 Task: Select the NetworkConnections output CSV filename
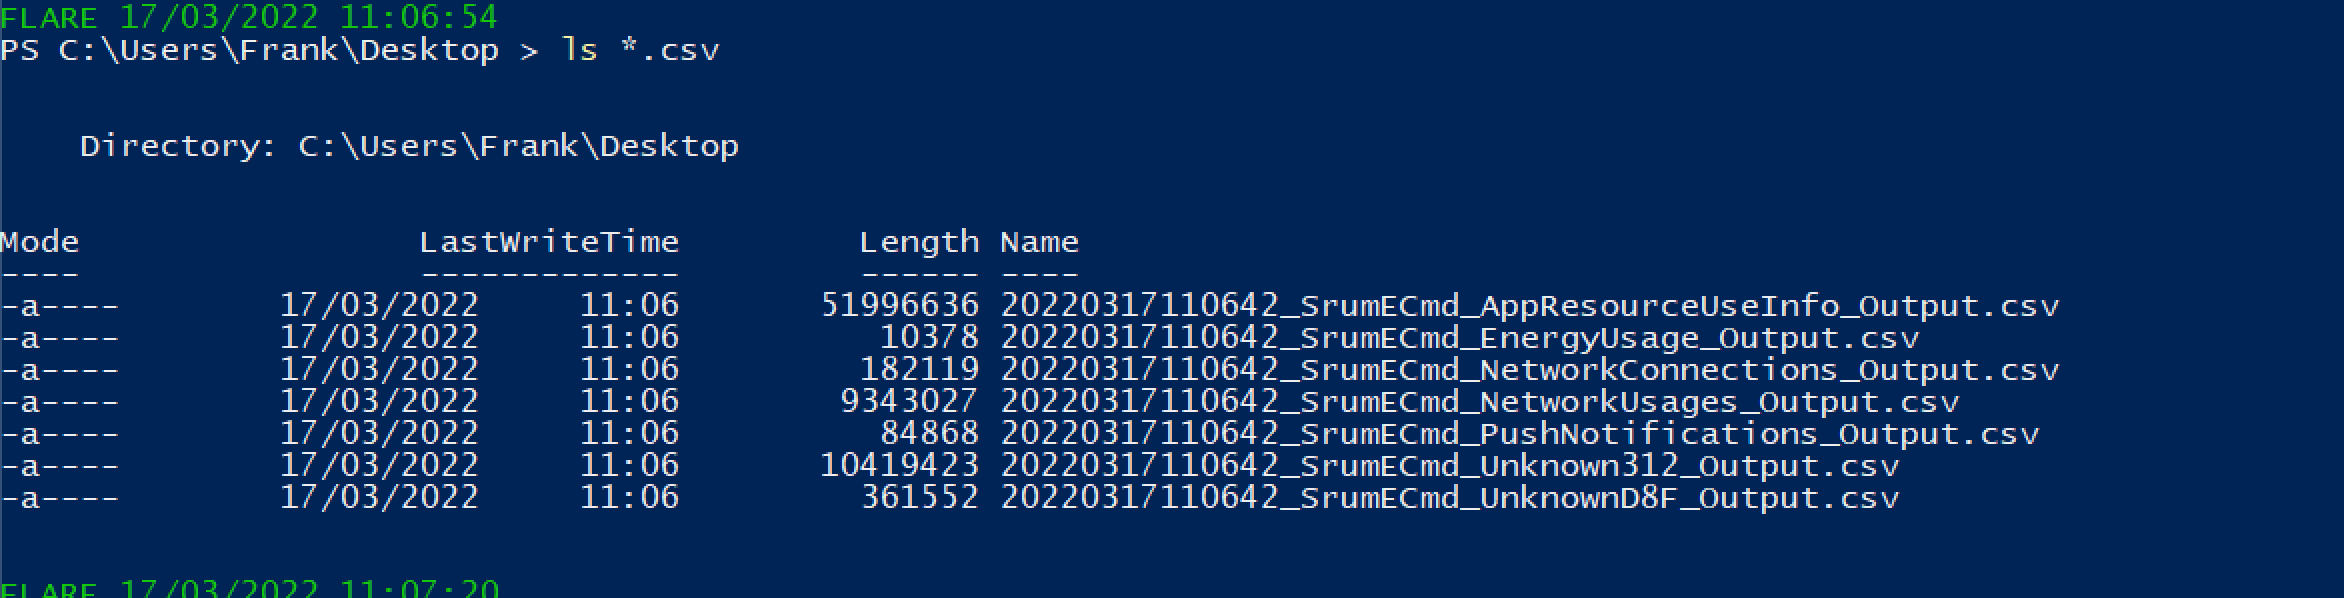[x=1529, y=369]
